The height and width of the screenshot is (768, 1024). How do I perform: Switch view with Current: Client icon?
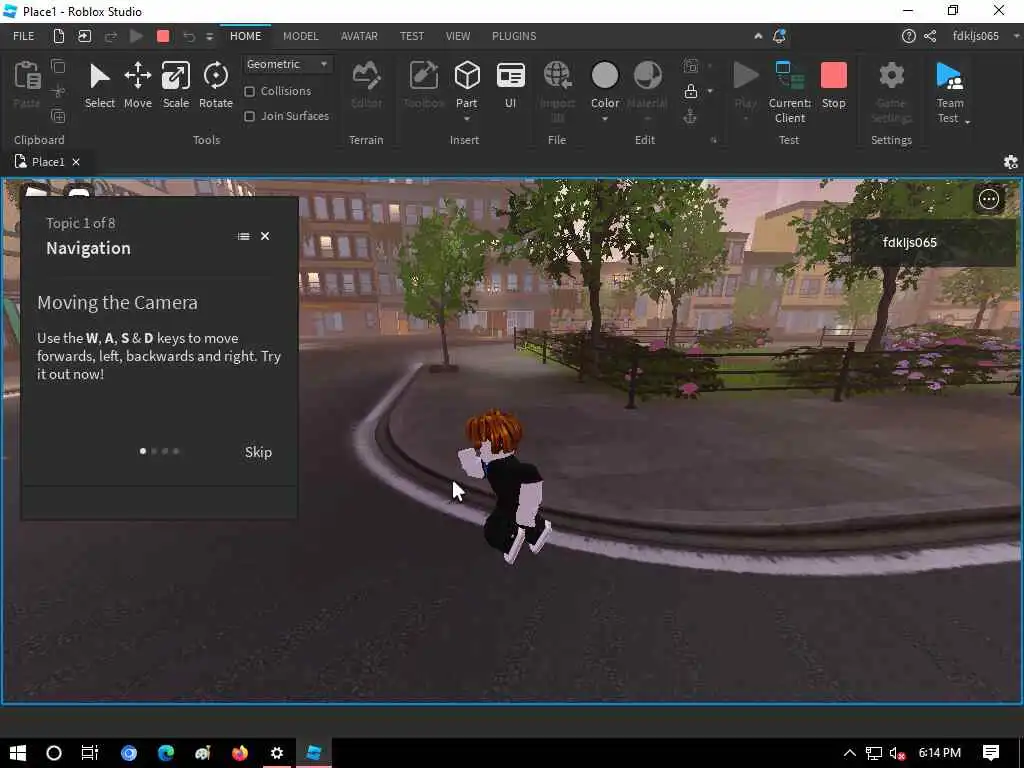(x=789, y=75)
